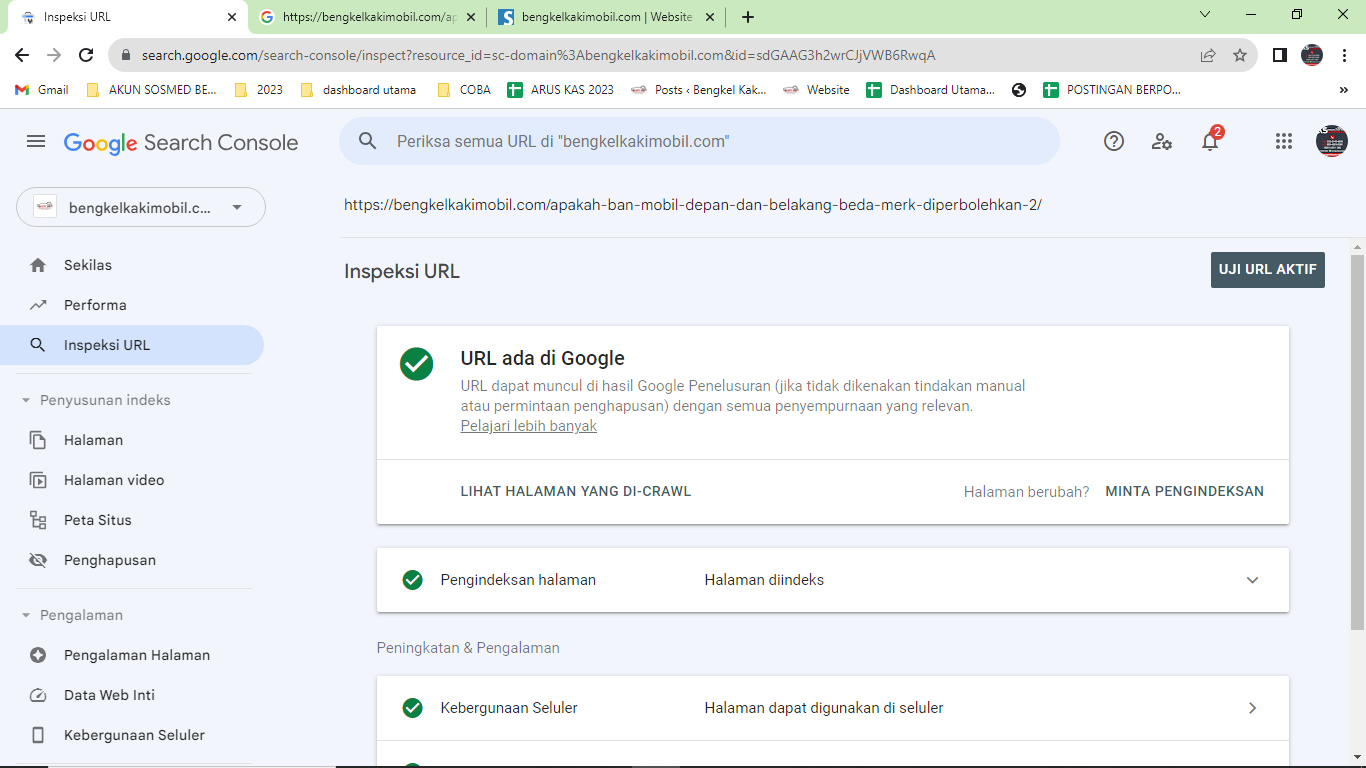
Task: Go back using the browser arrow
Action: [22, 55]
